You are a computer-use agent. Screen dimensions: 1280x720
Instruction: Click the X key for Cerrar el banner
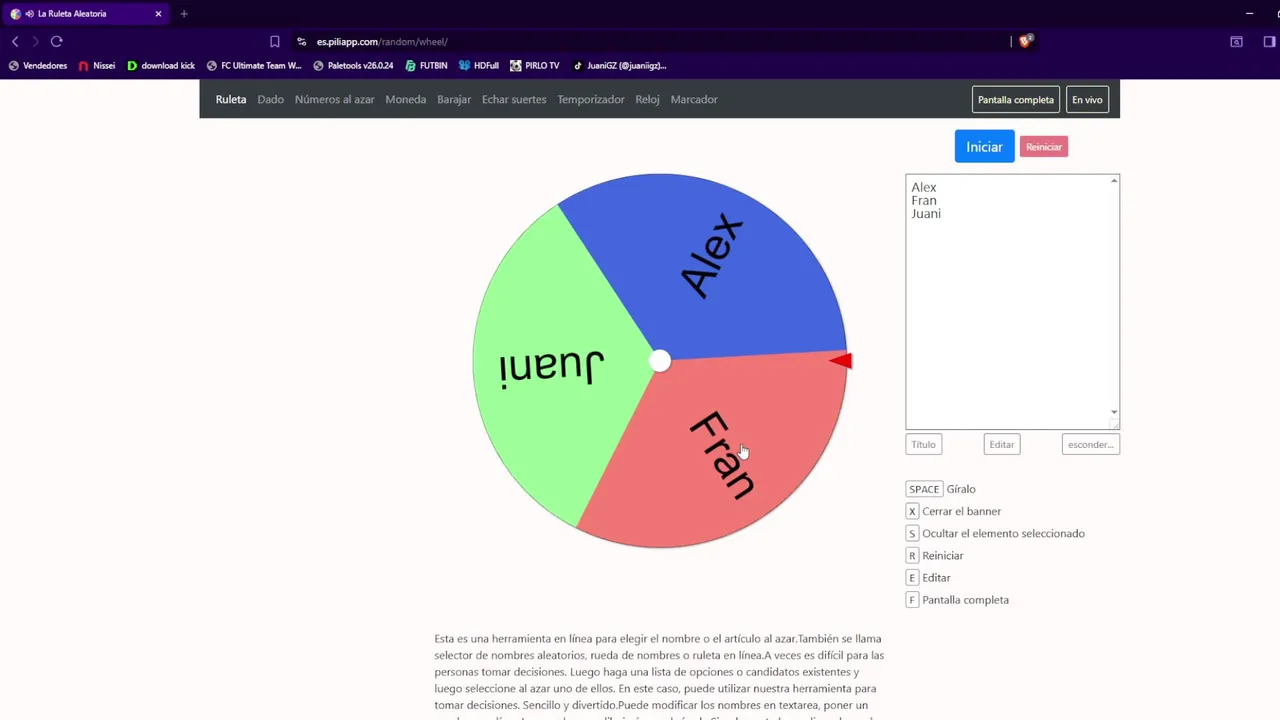(x=912, y=511)
